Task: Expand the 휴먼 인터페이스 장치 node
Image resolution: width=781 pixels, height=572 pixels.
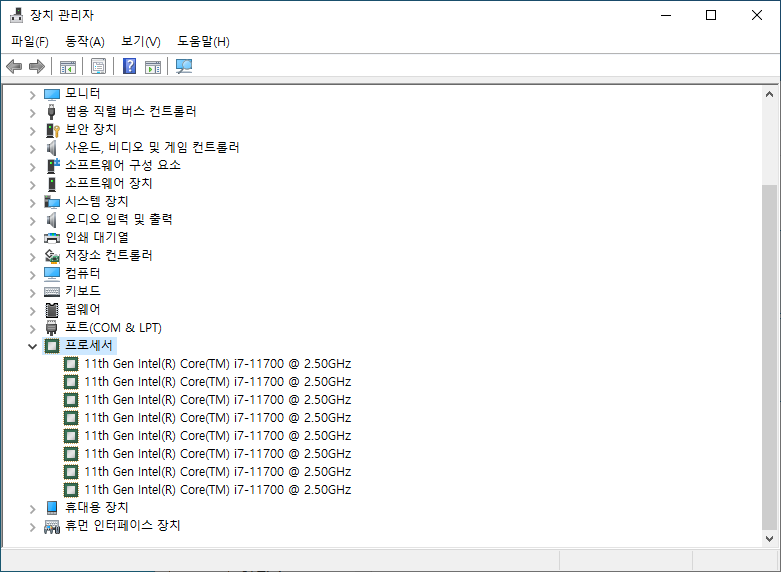Action: [32, 527]
